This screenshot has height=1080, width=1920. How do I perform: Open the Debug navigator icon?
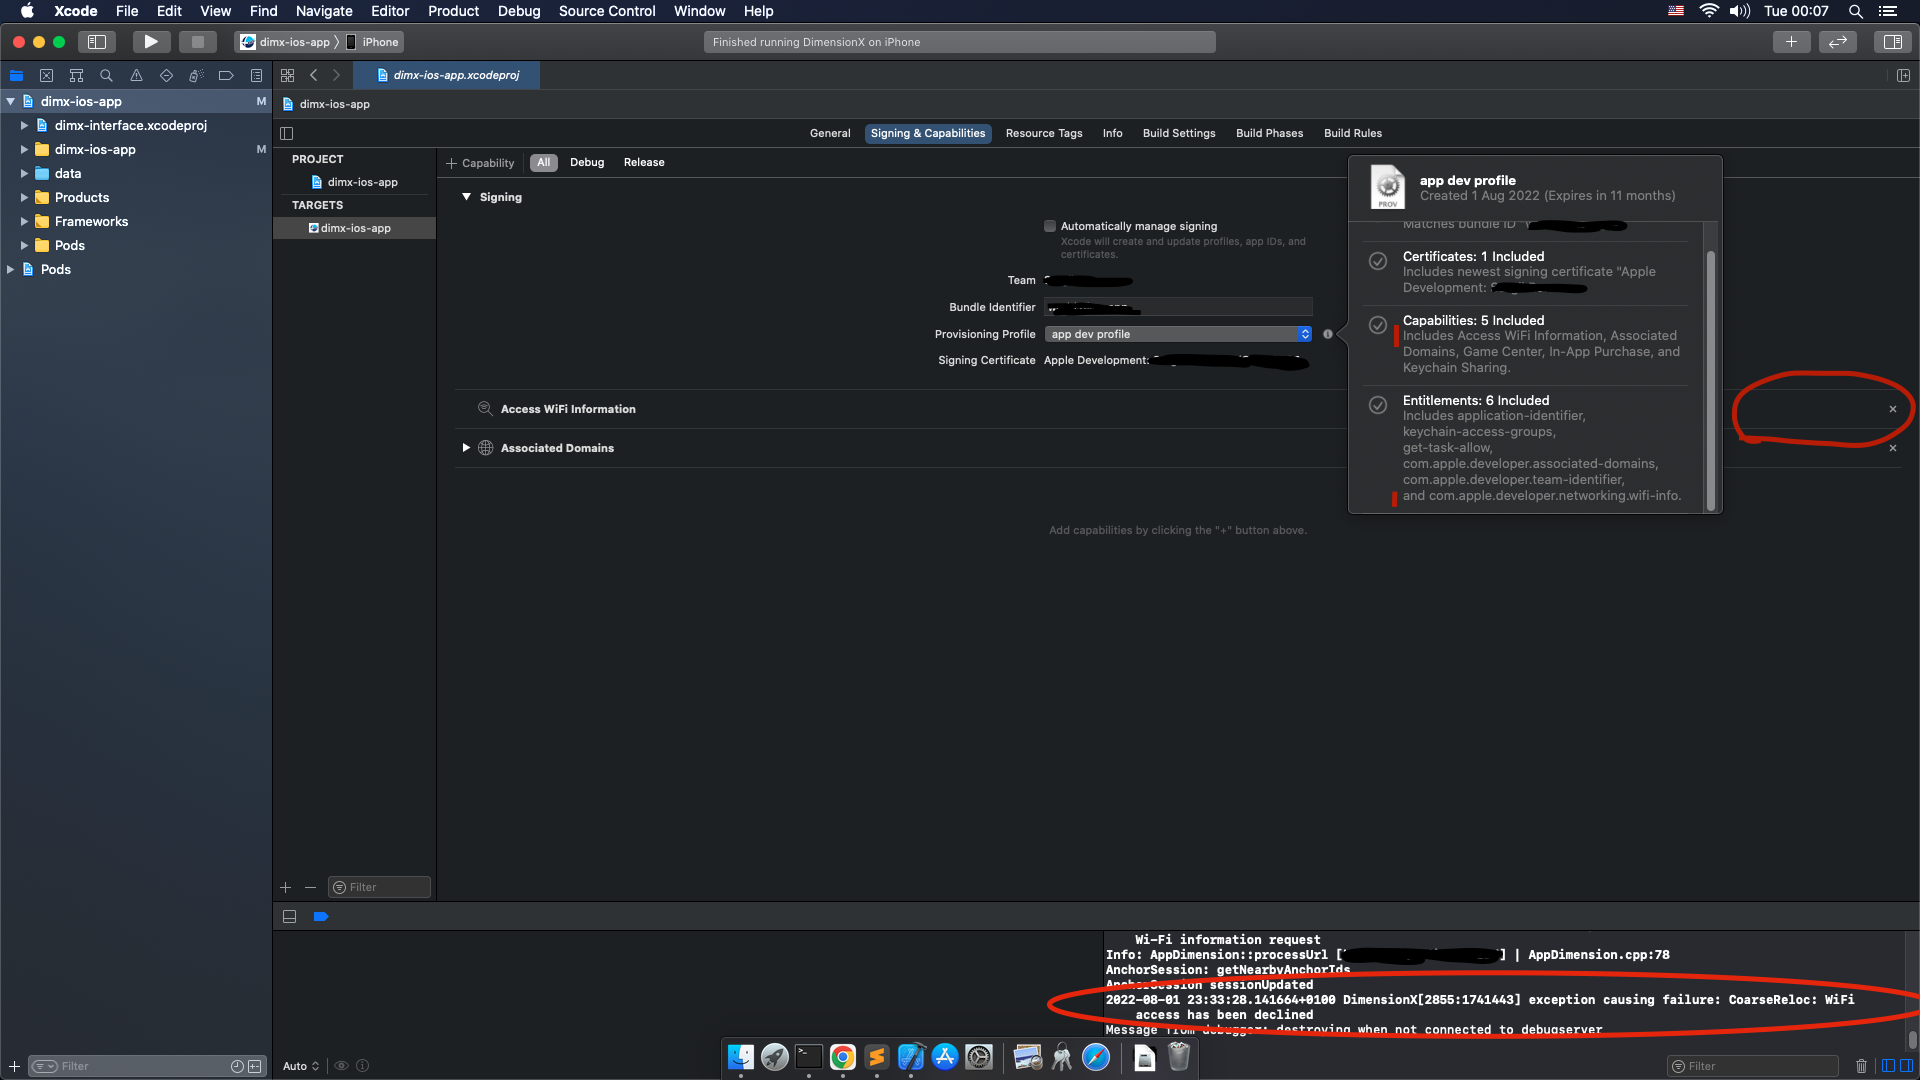pyautogui.click(x=196, y=75)
